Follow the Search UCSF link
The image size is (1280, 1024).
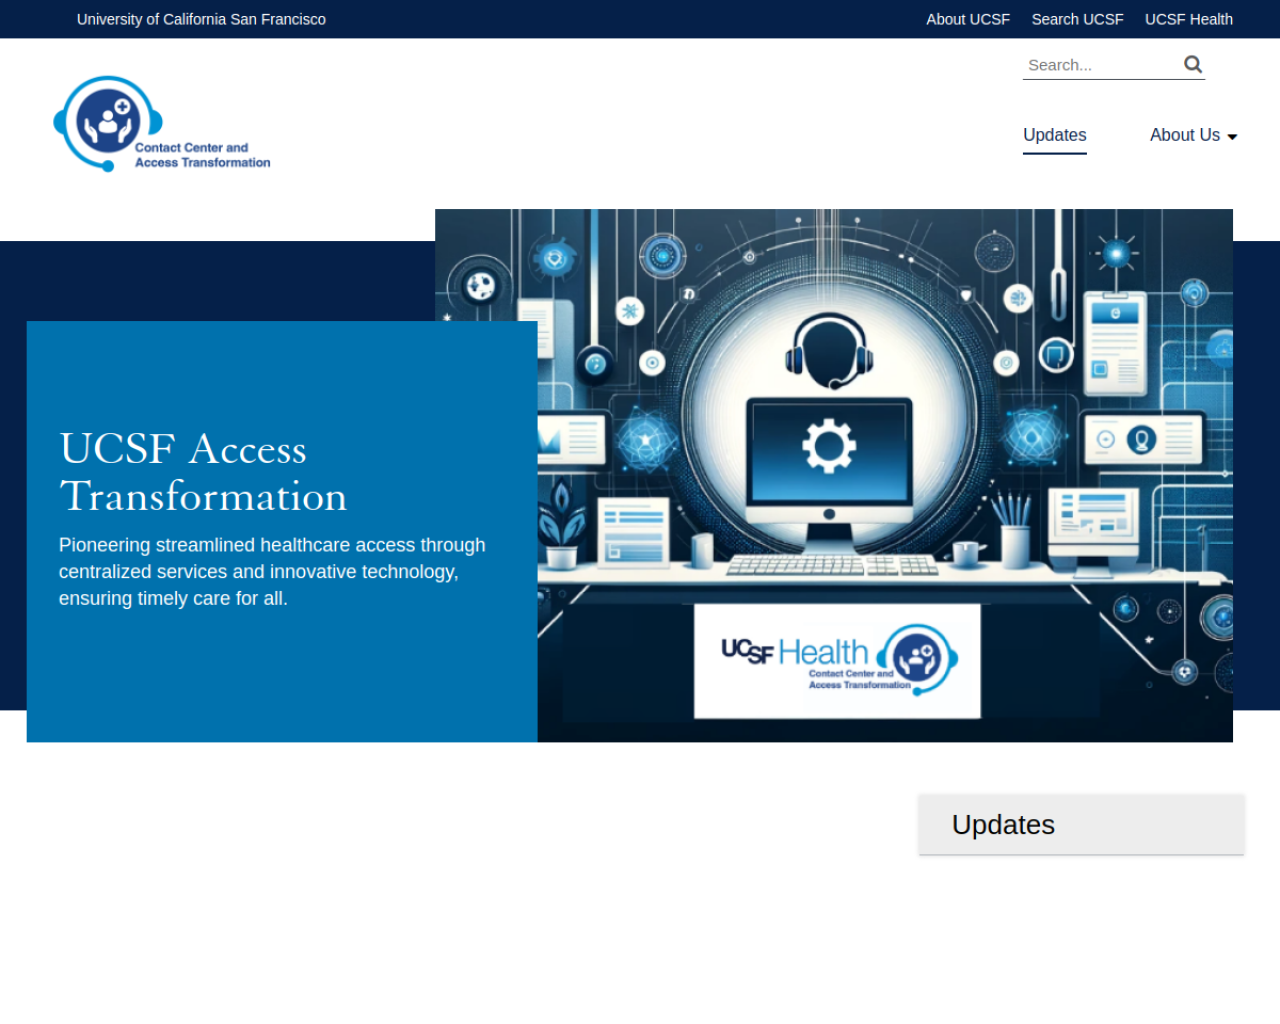click(x=1077, y=19)
